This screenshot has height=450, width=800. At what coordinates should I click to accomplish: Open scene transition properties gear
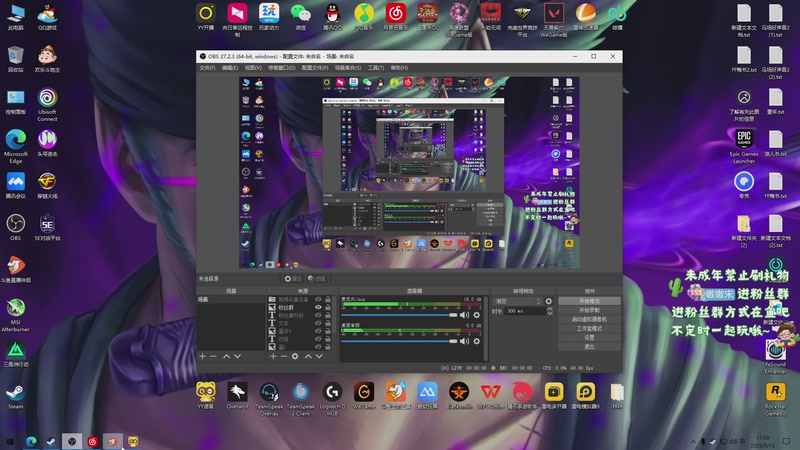click(x=549, y=301)
